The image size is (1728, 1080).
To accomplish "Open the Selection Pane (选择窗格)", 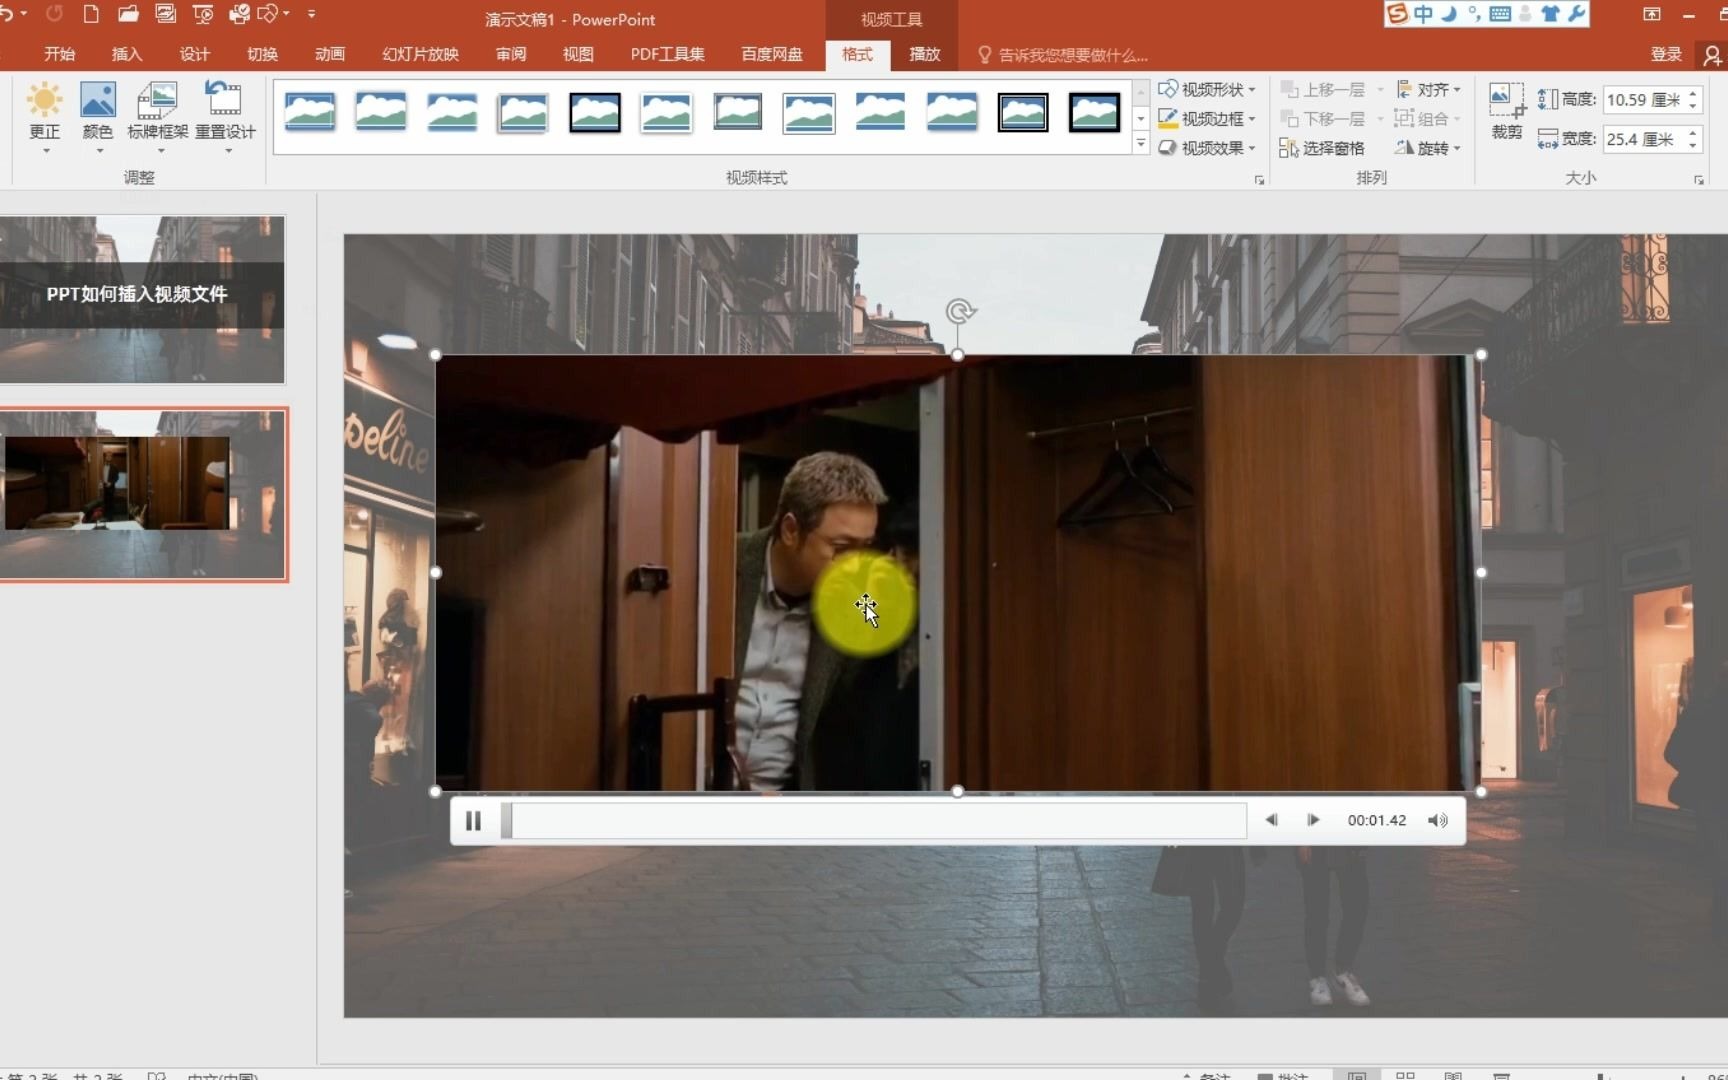I will point(1322,147).
